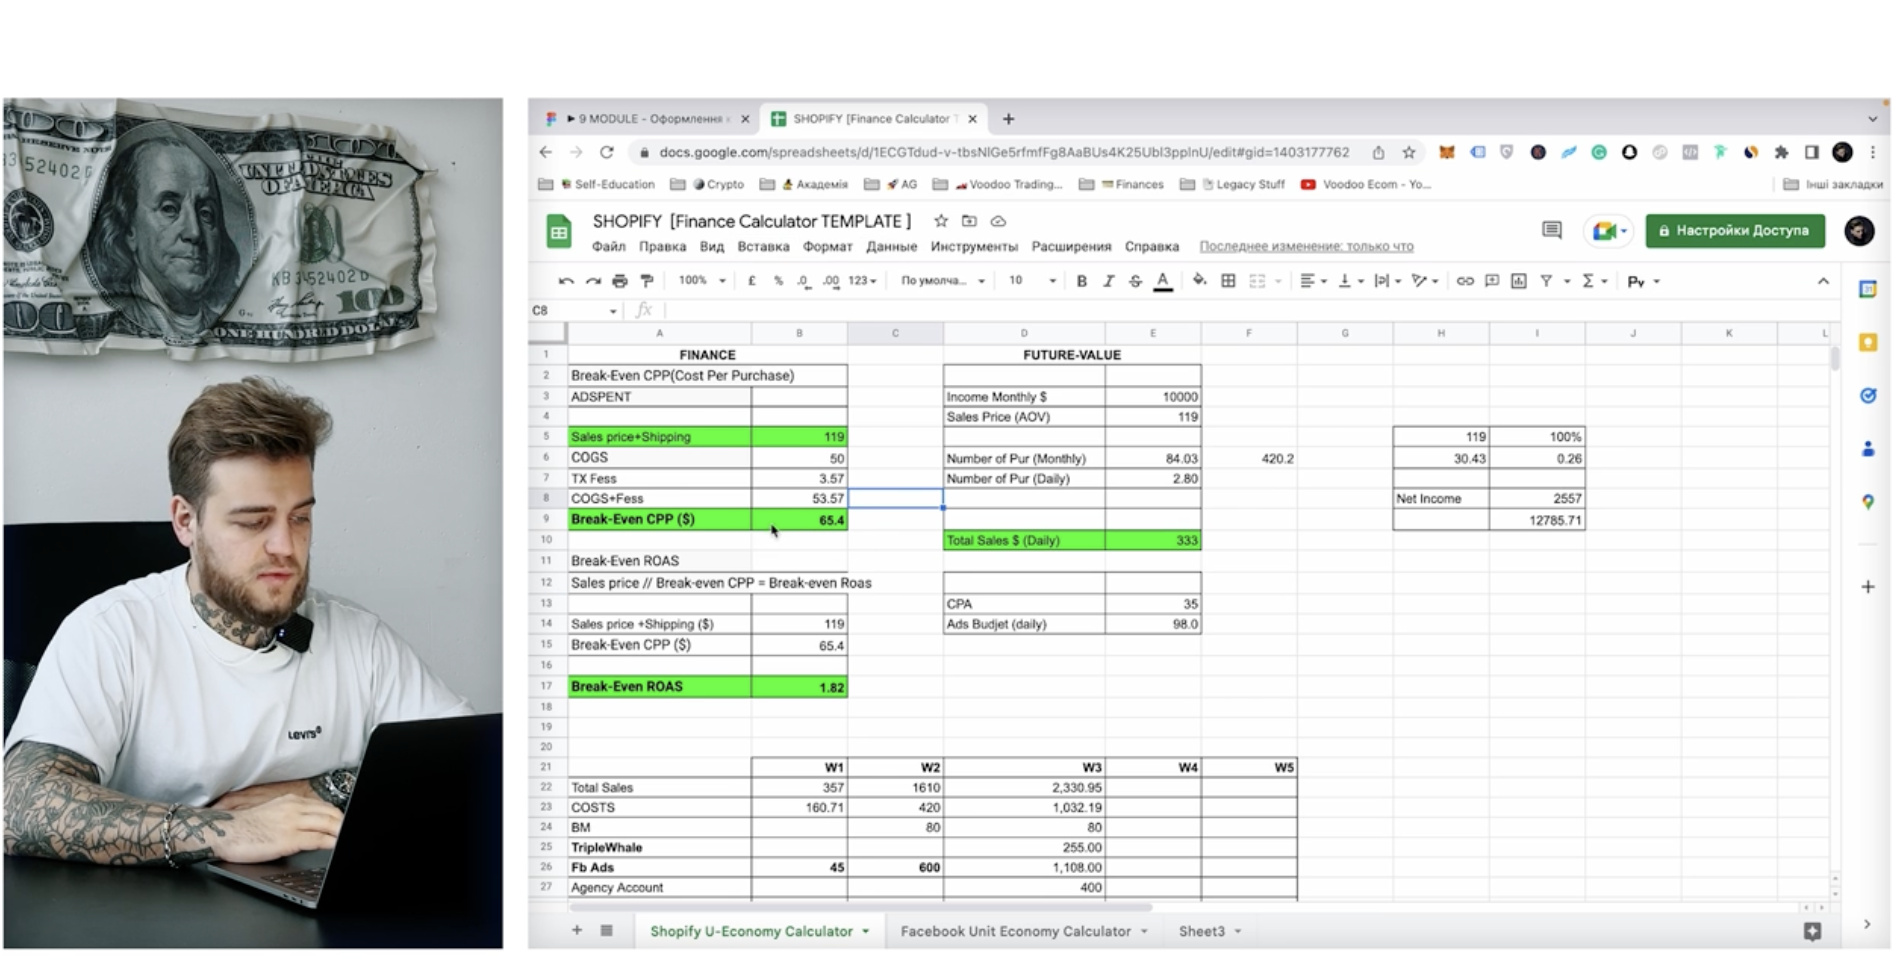Go back in browser history
Image resolution: width=1896 pixels, height=972 pixels.
click(546, 152)
